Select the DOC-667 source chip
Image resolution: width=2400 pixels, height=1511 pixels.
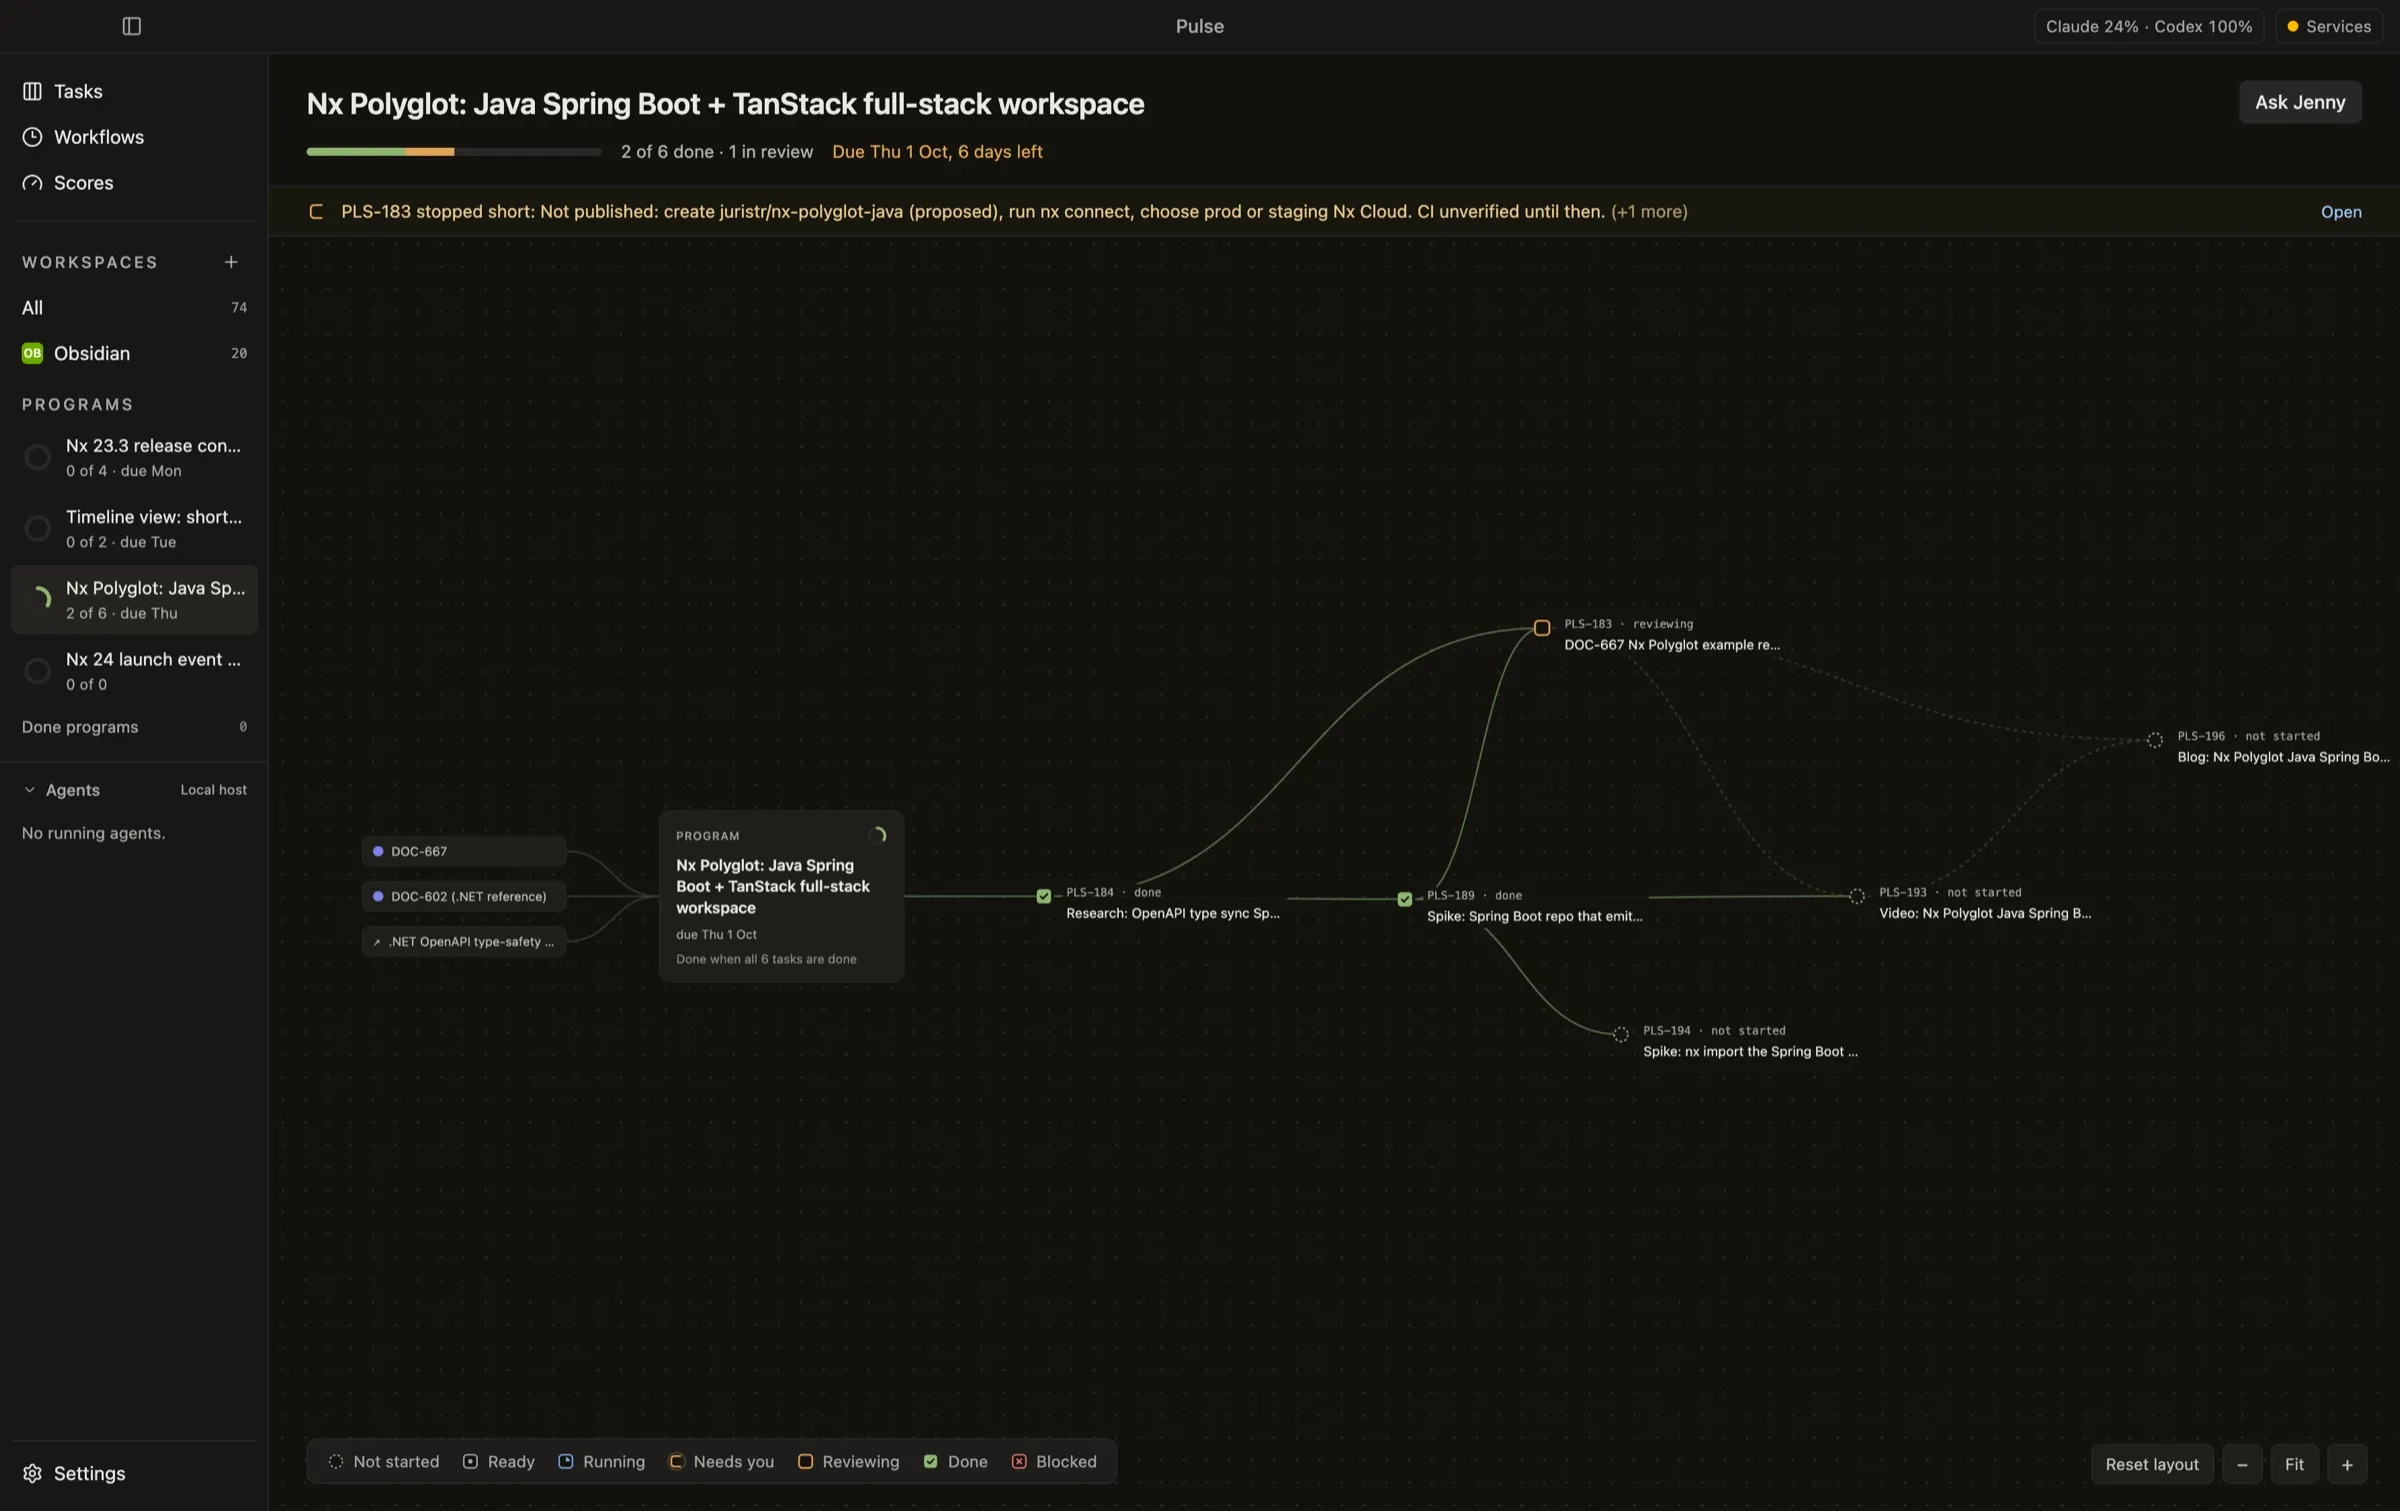click(x=464, y=852)
